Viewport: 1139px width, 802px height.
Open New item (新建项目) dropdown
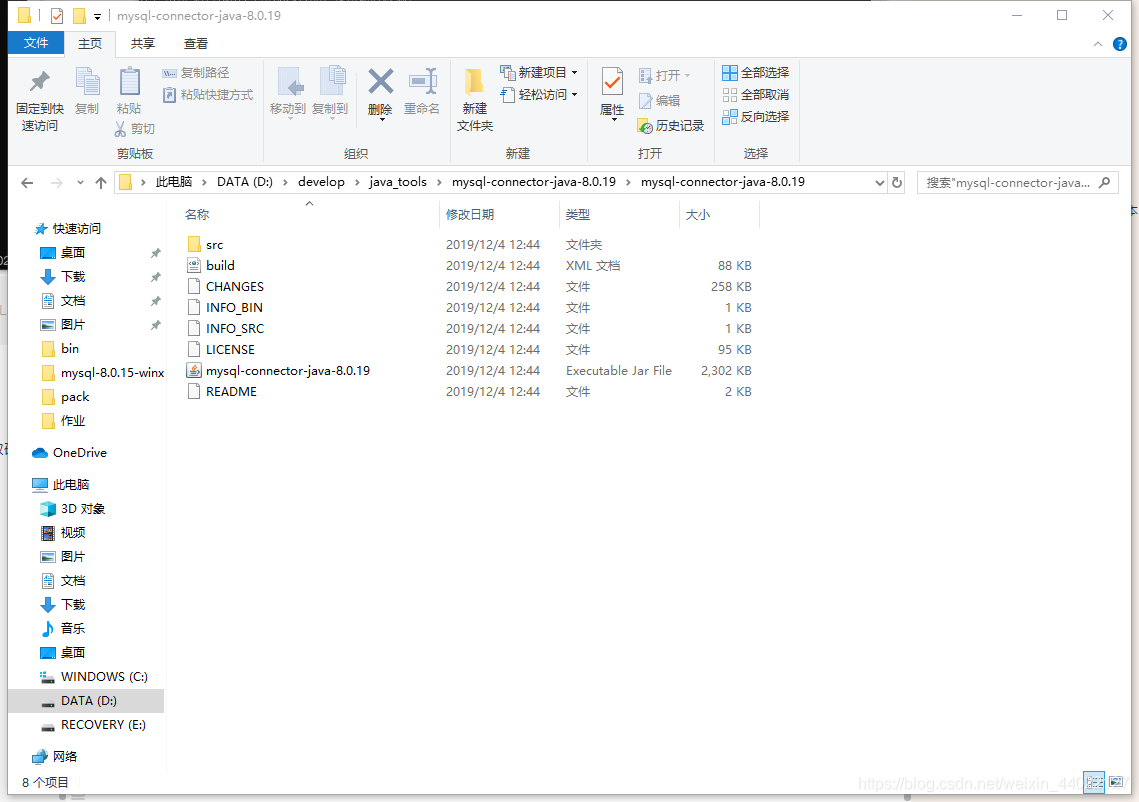pos(538,73)
